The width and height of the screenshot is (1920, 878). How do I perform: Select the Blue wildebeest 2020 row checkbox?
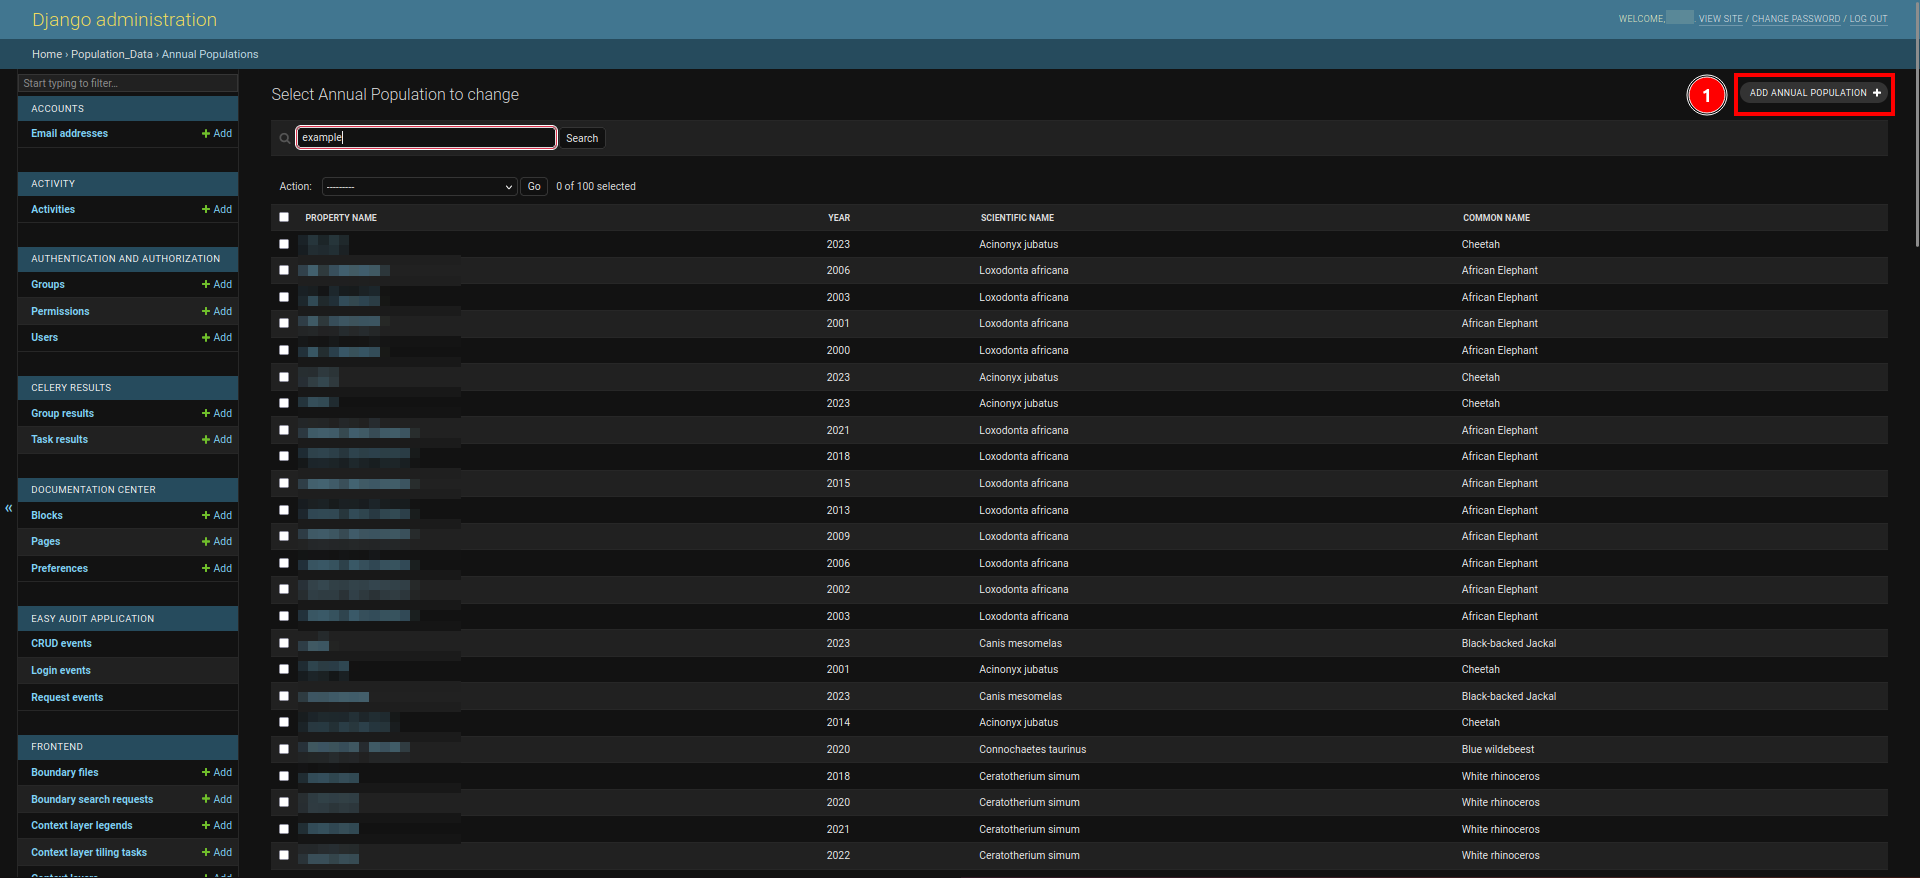[x=284, y=749]
